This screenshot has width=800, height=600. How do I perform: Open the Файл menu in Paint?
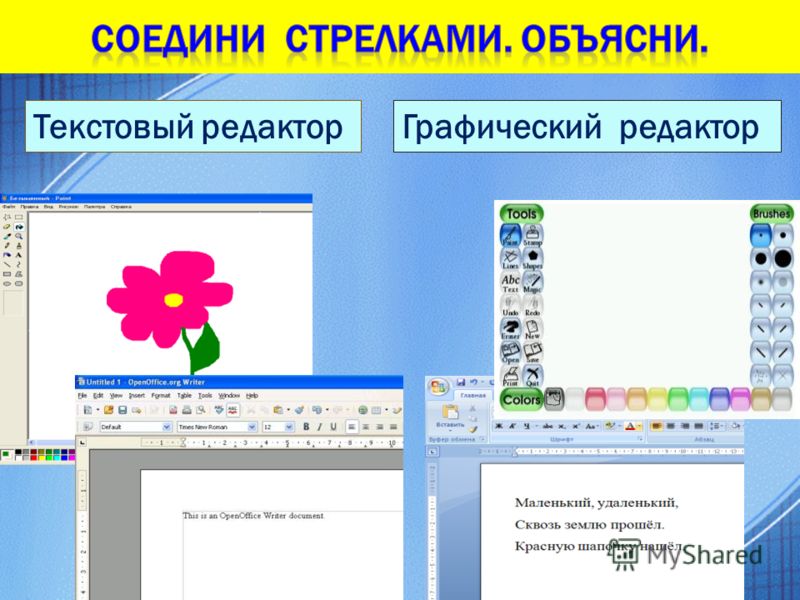(9, 207)
